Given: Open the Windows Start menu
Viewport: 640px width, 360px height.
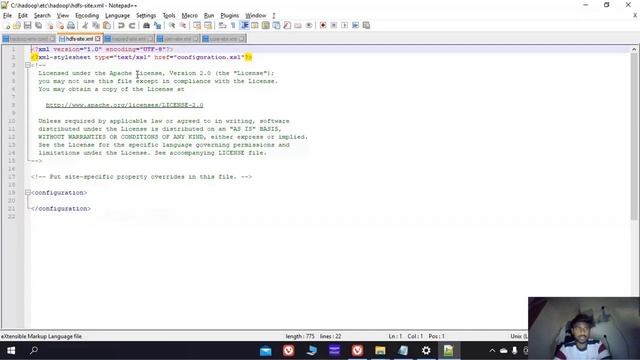Looking at the screenshot, I should [x=11, y=351].
